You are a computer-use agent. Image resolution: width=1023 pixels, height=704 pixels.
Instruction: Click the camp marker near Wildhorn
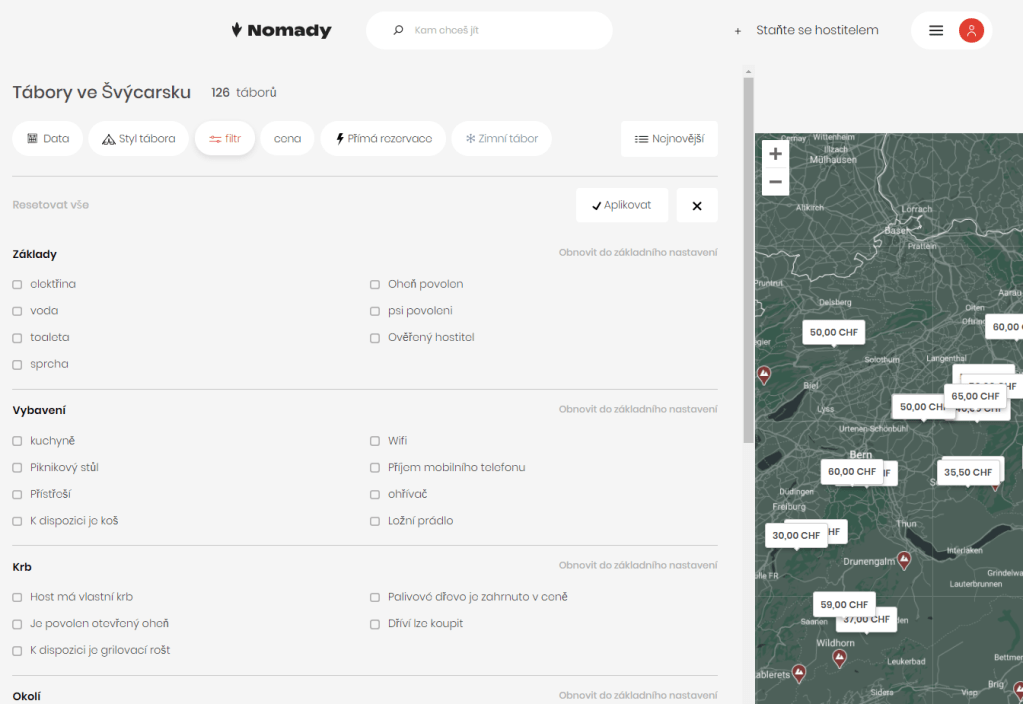pos(839,657)
